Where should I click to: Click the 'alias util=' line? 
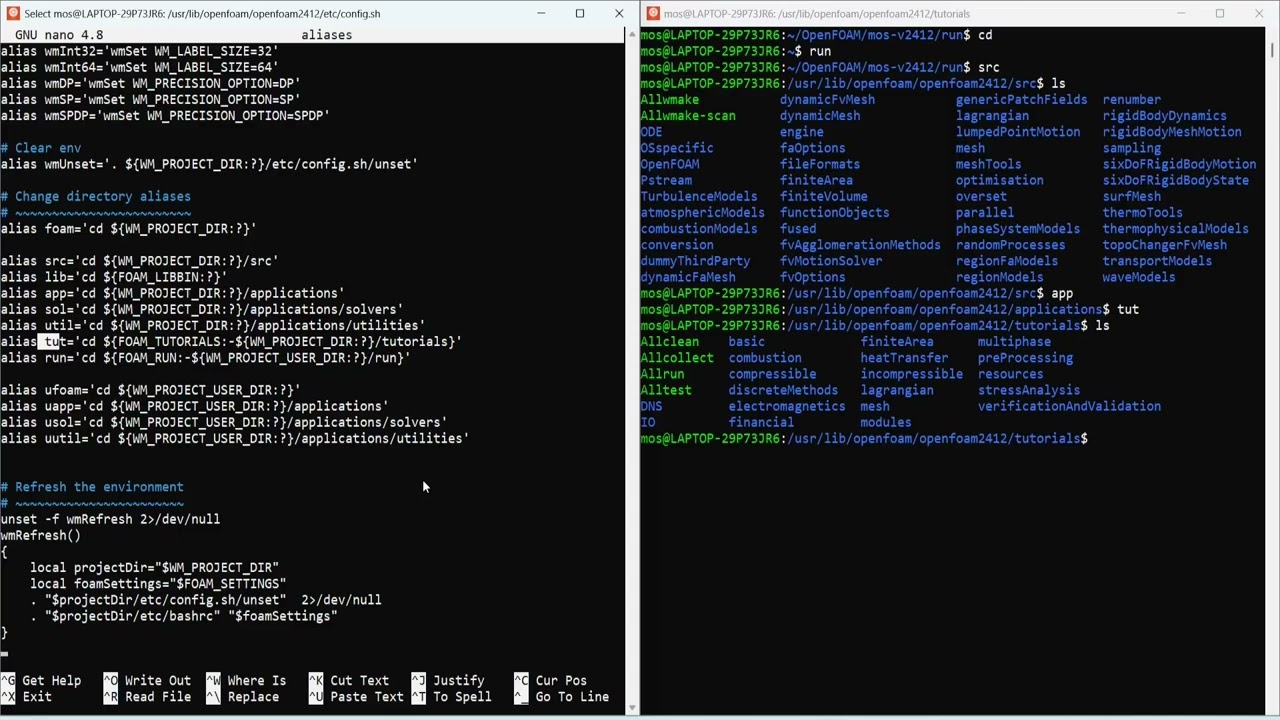coord(213,325)
